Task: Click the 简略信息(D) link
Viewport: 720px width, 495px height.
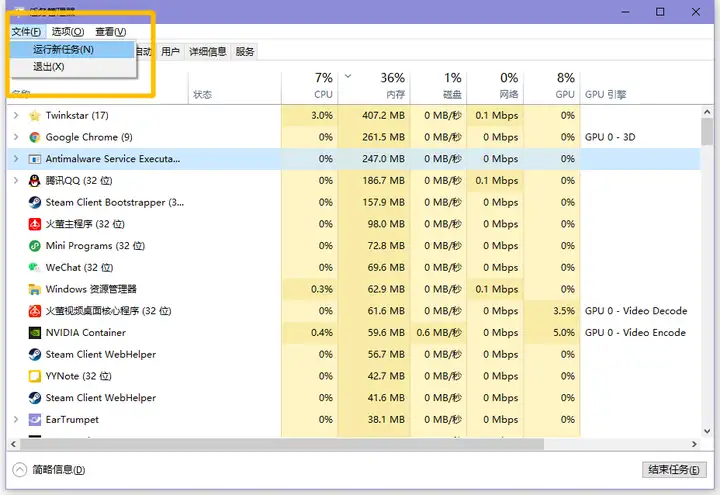Action: [x=59, y=470]
